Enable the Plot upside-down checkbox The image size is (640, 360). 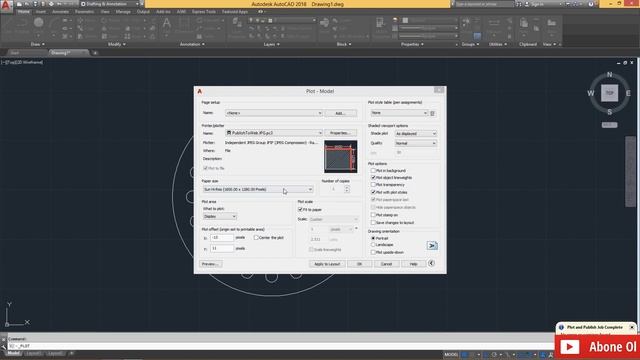pyautogui.click(x=373, y=252)
